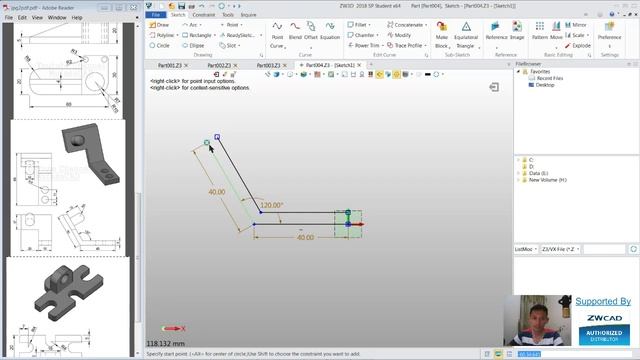Viewport: 640px width, 360px height.
Task: Toggle the first yellow highlighted view toolbar button
Action: (379, 74)
